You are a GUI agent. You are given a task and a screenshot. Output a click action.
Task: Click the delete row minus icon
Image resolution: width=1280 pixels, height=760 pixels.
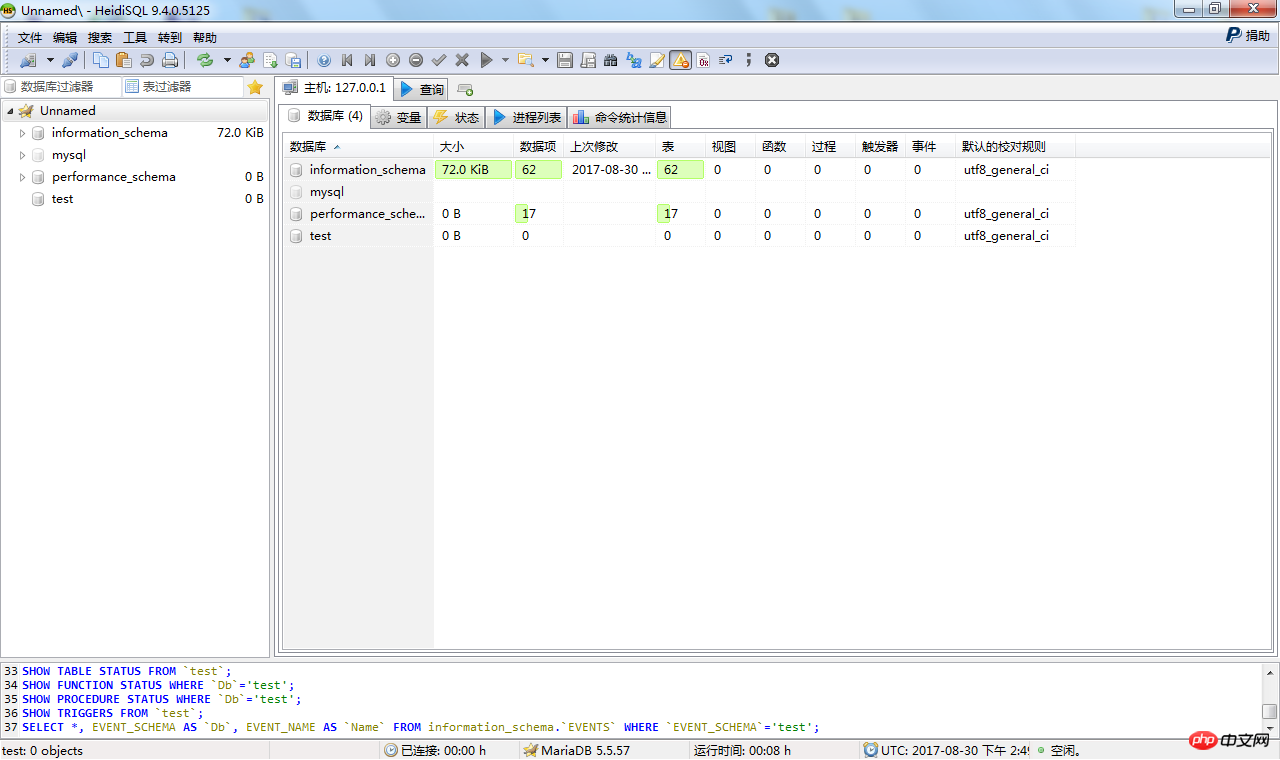tap(416, 60)
